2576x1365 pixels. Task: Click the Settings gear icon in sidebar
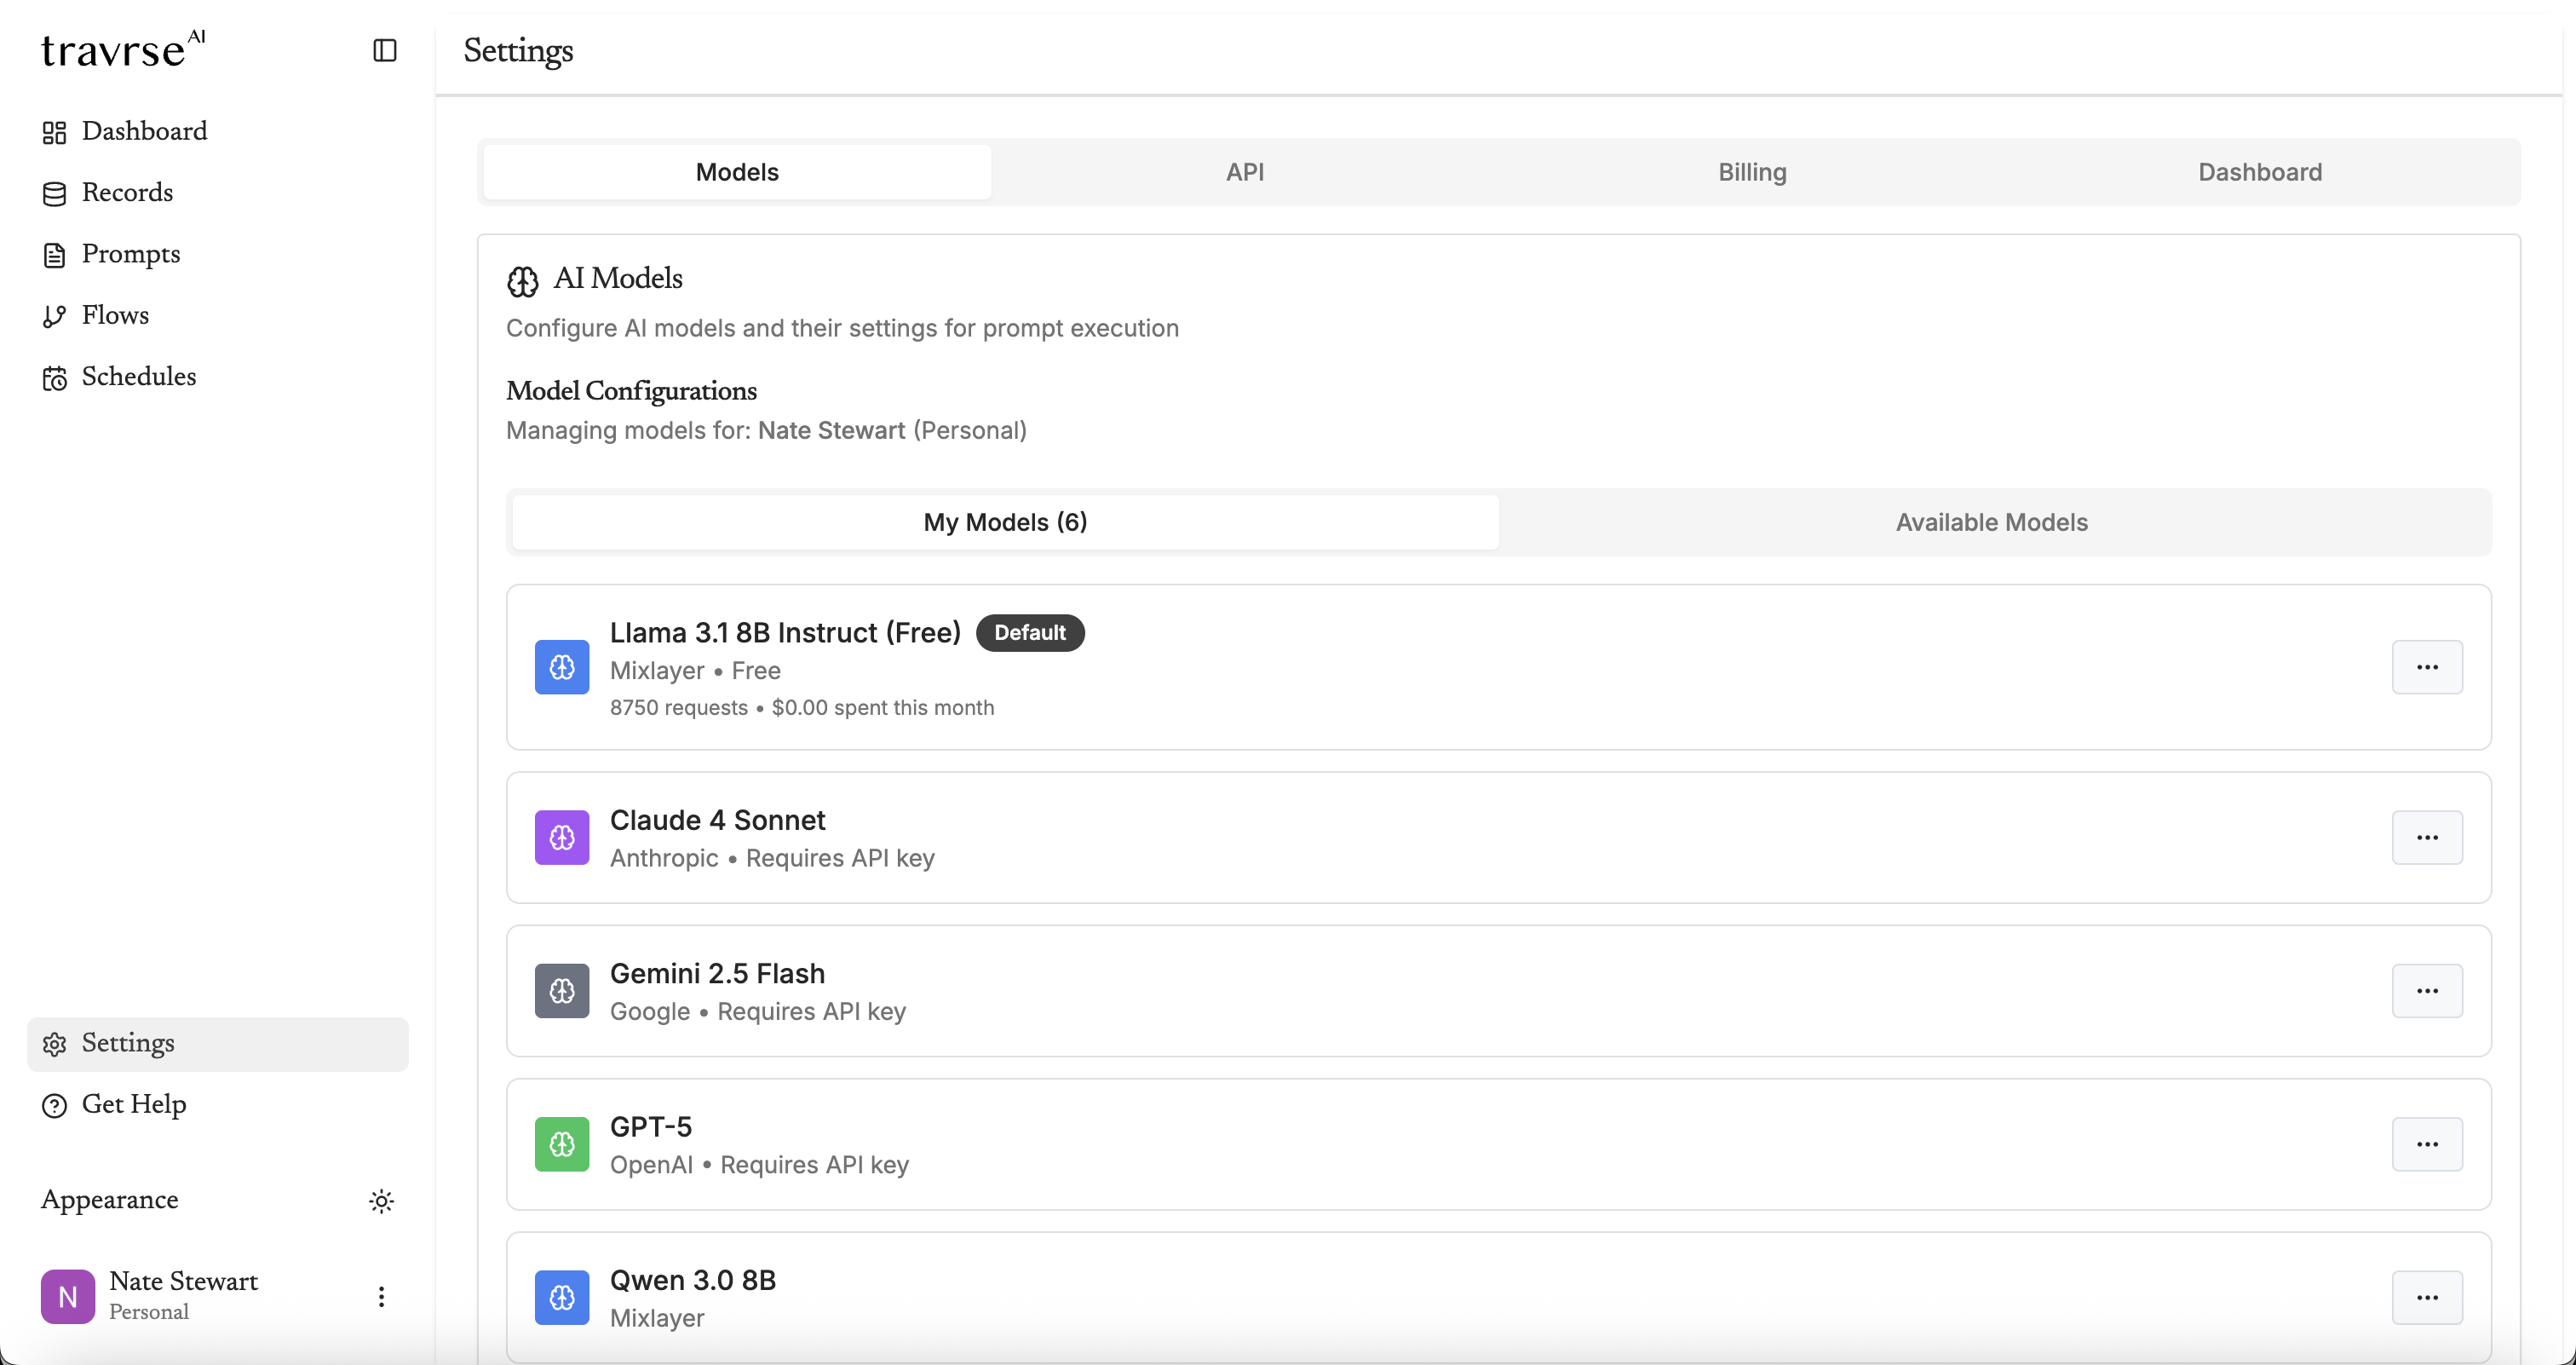pos(54,1043)
